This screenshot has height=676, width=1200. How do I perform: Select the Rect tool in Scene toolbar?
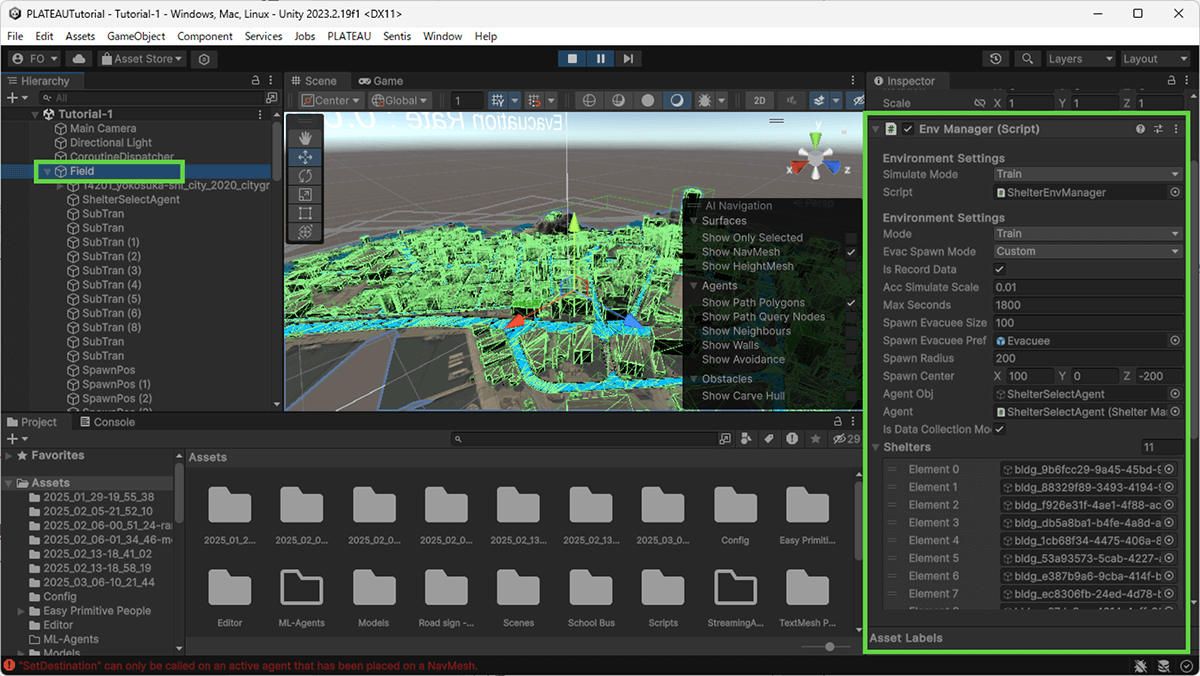[x=305, y=213]
